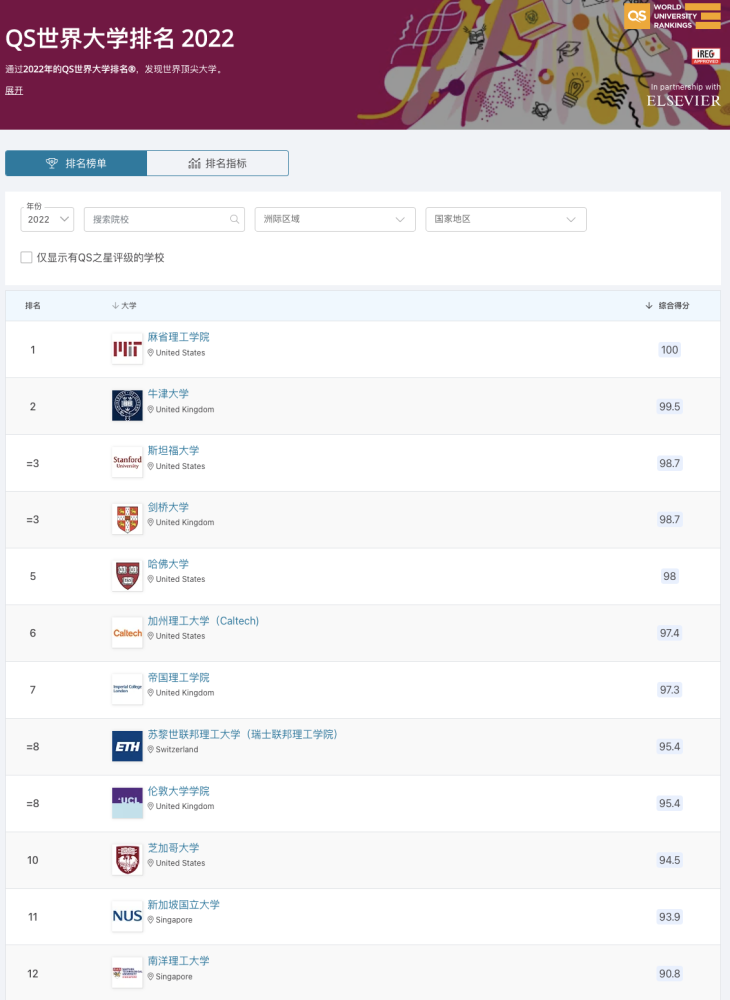Screen dimensions: 730x1000
Task: Enable 仅显示有QS之星评级的学校 checkbox
Action: point(27,258)
